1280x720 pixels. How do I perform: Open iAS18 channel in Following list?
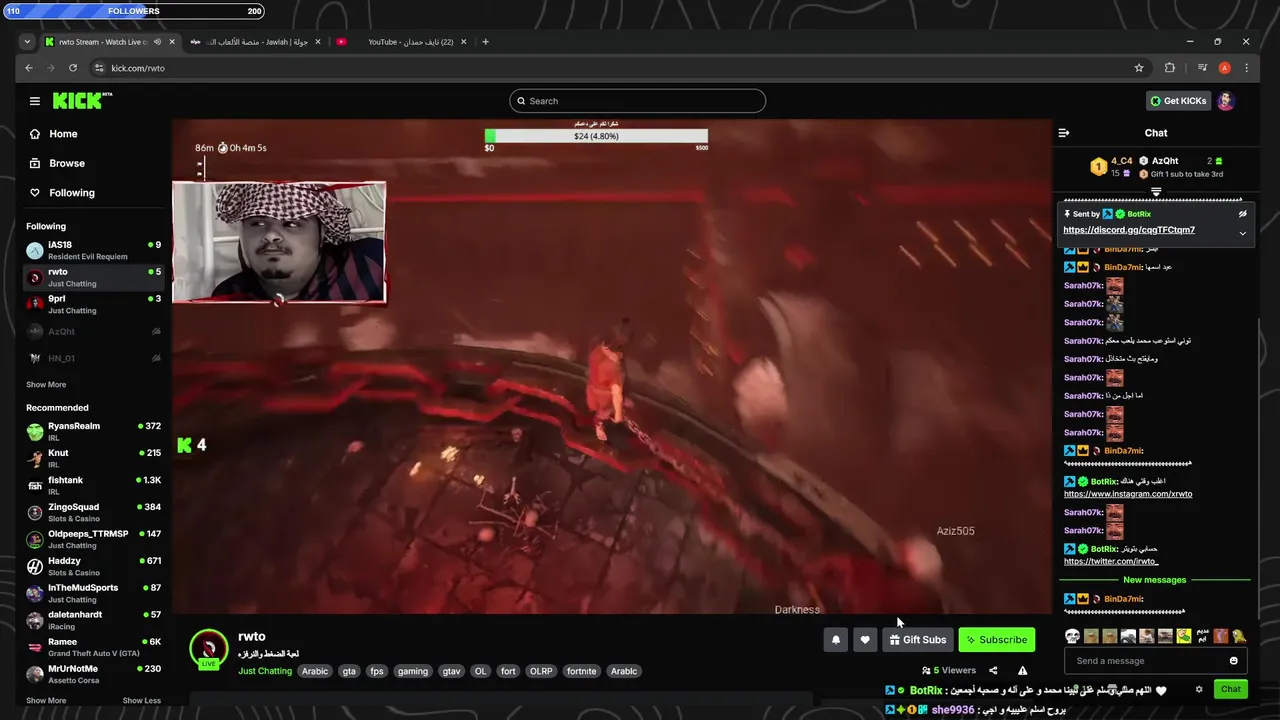tap(94, 250)
